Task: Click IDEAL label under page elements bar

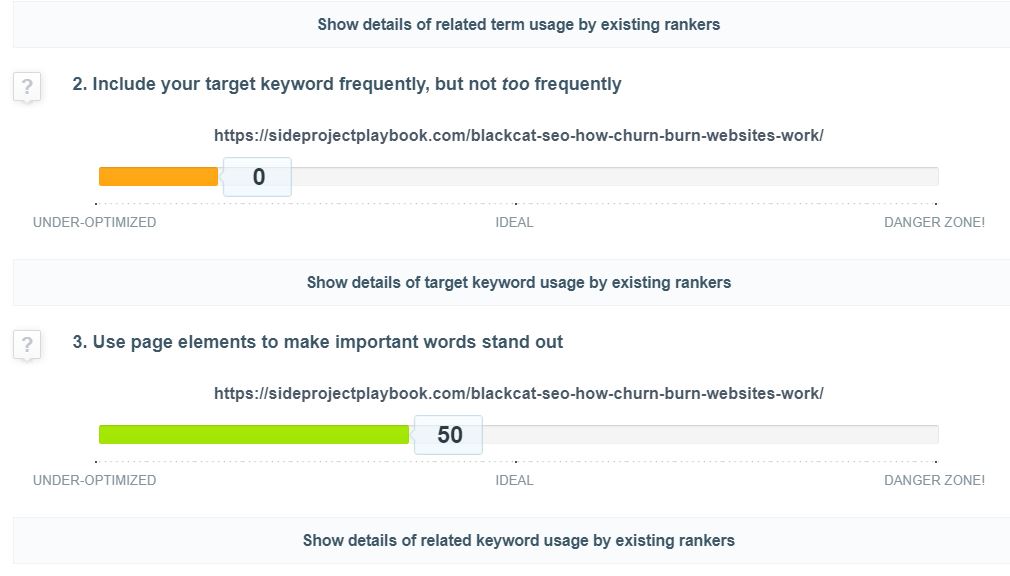Action: [514, 480]
